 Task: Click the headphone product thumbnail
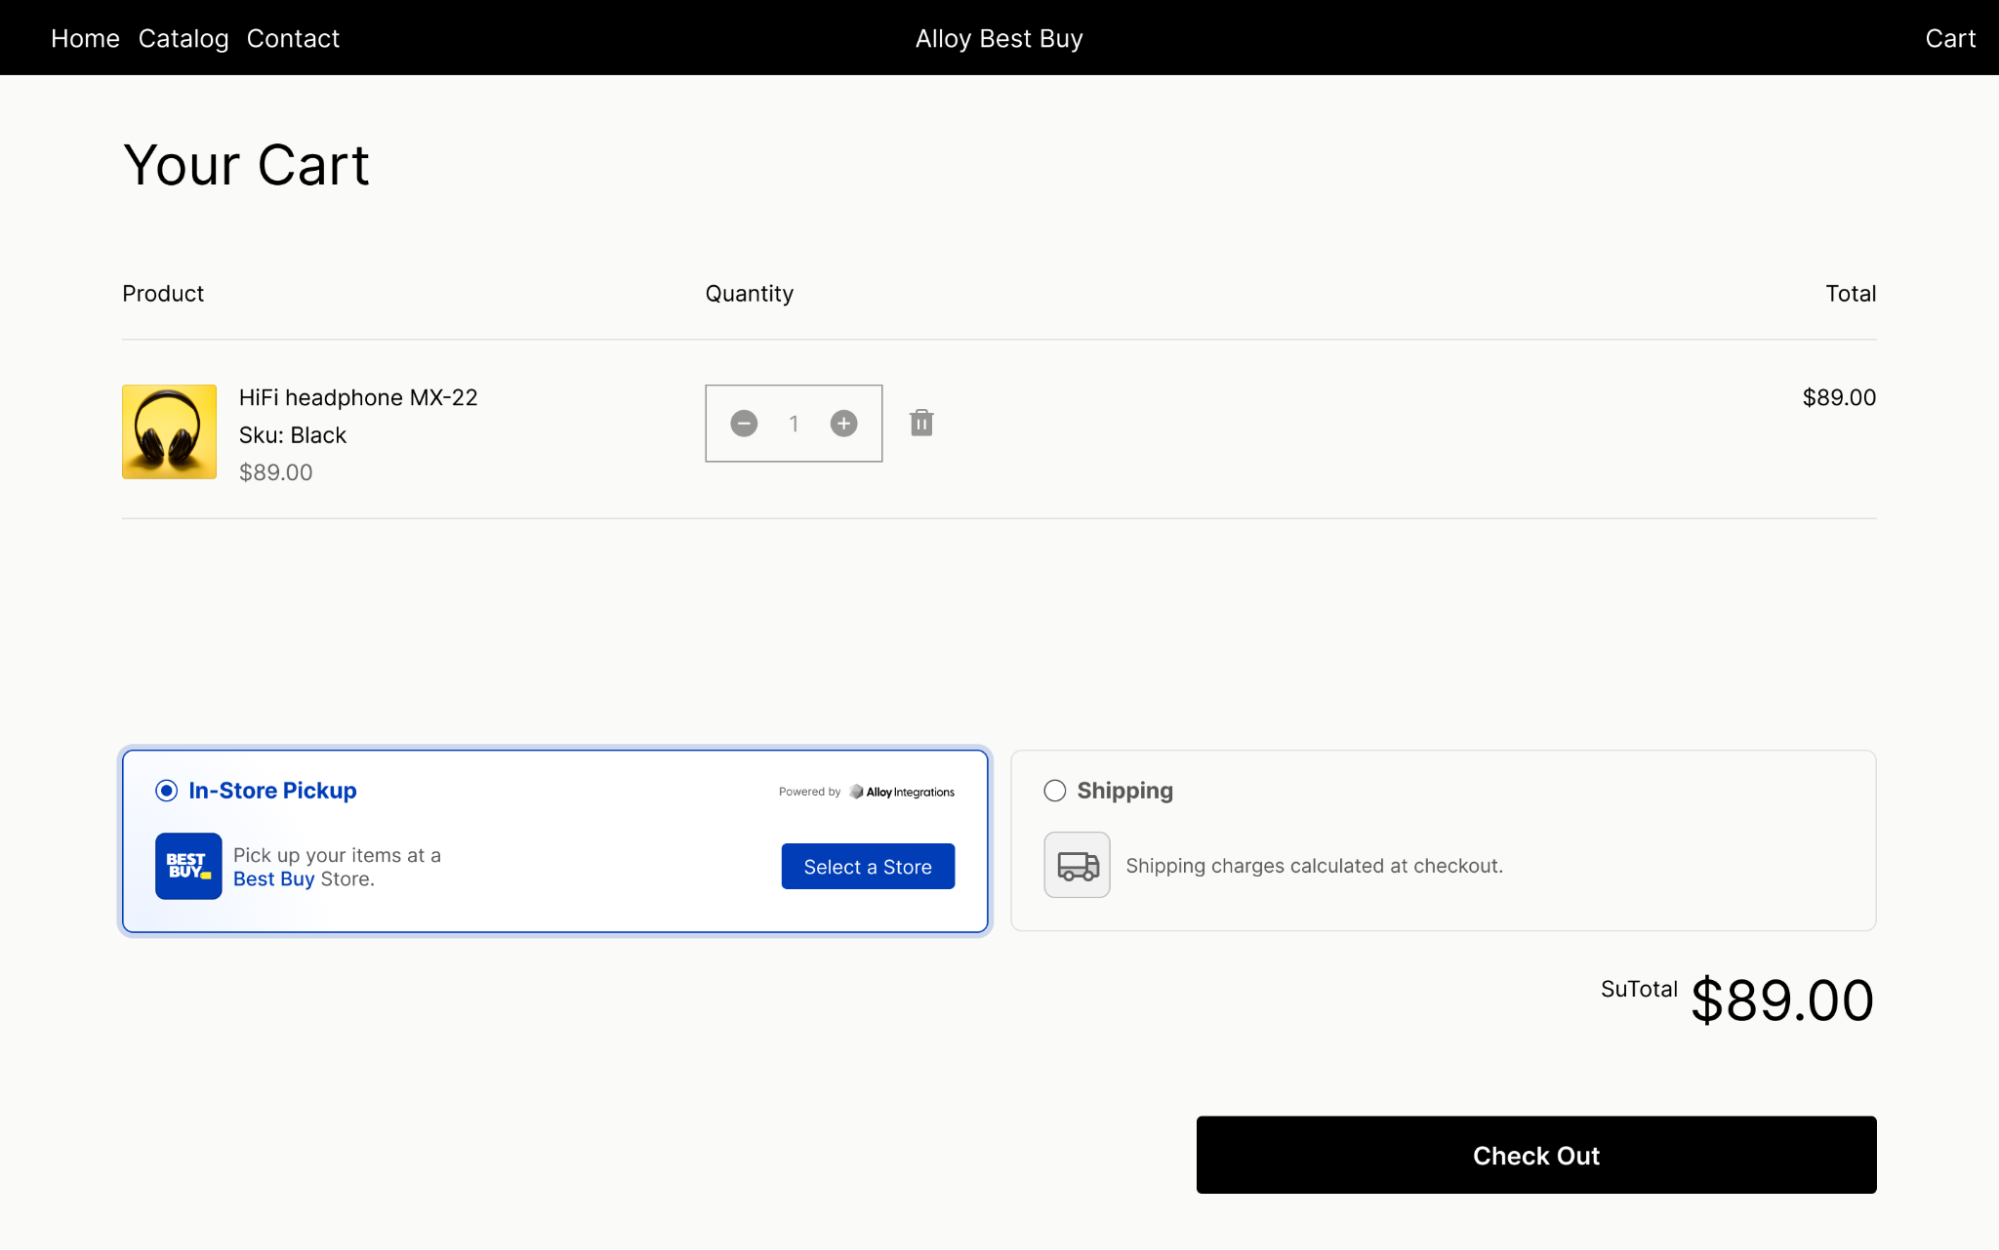click(169, 432)
